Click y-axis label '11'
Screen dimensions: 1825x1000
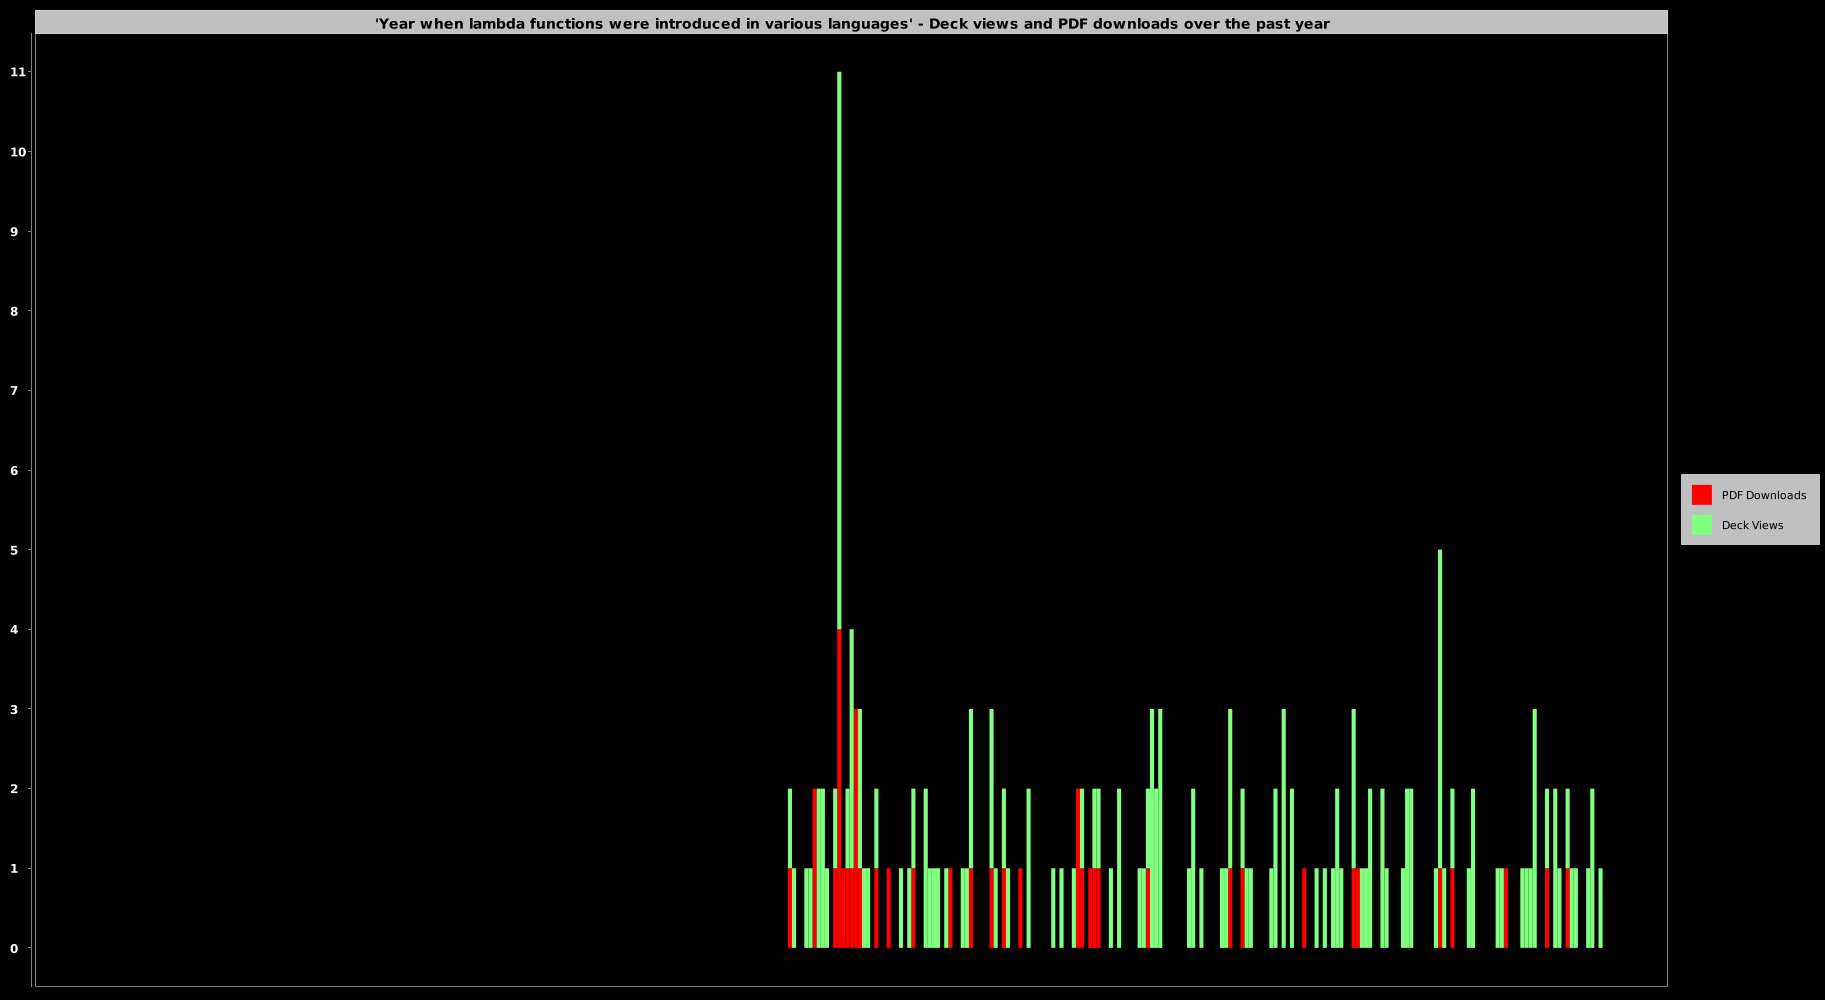pyautogui.click(x=17, y=72)
